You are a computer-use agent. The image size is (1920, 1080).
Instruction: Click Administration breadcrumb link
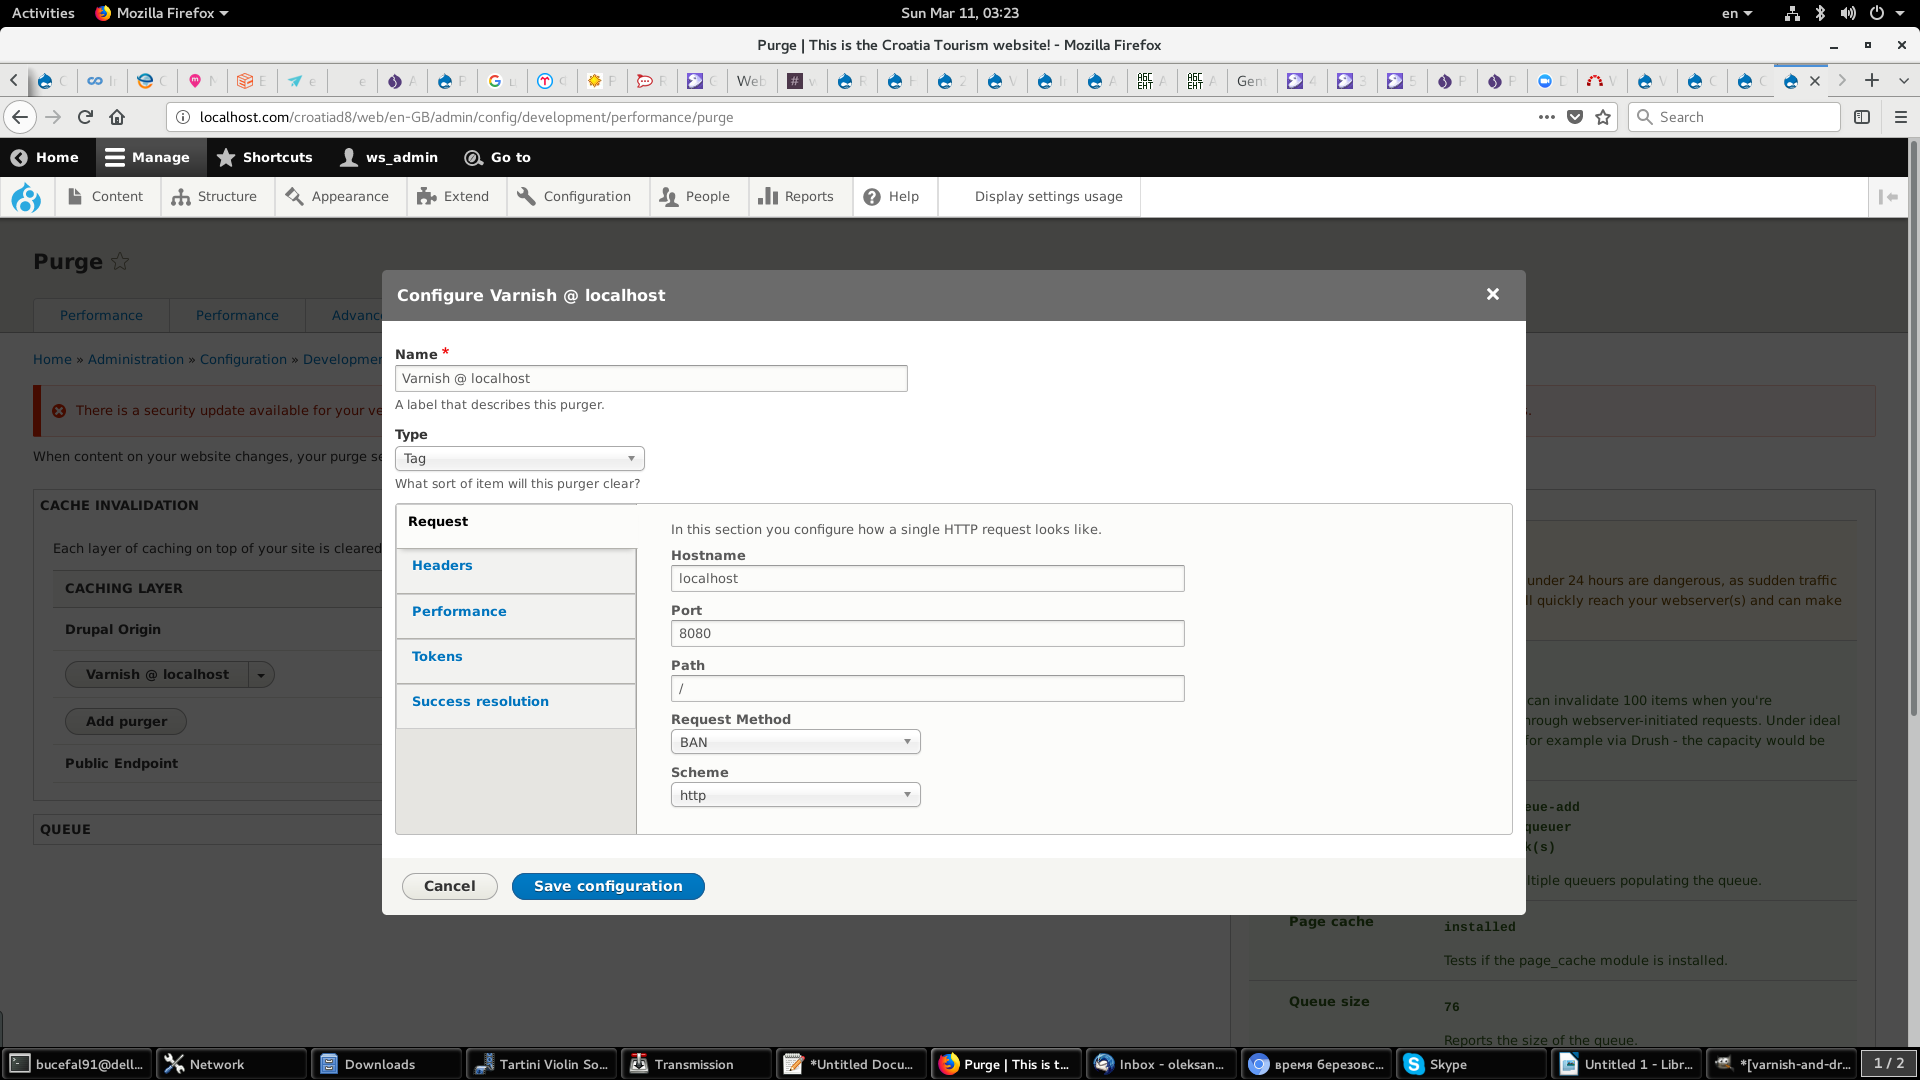click(x=136, y=360)
